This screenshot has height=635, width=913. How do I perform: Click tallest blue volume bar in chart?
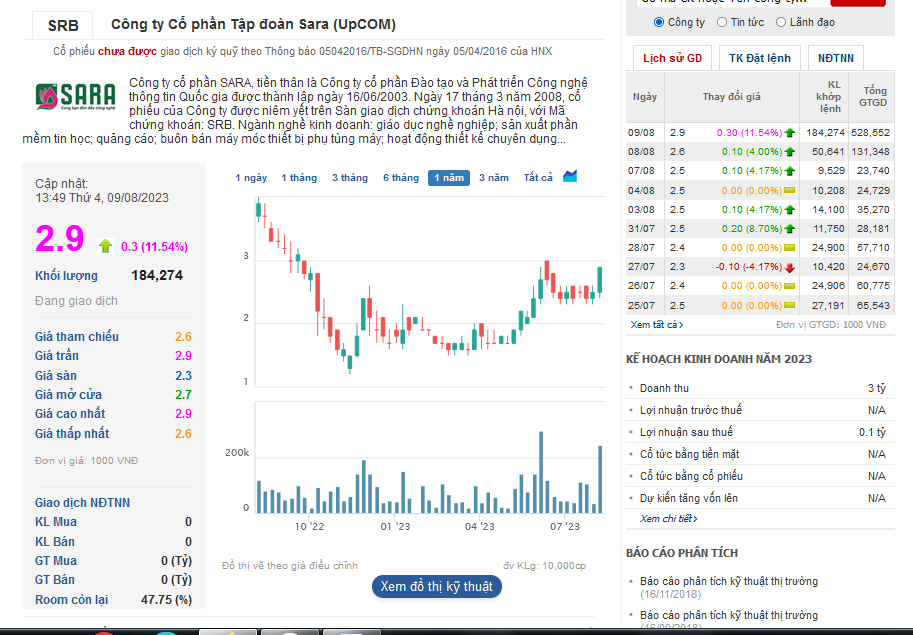point(541,472)
